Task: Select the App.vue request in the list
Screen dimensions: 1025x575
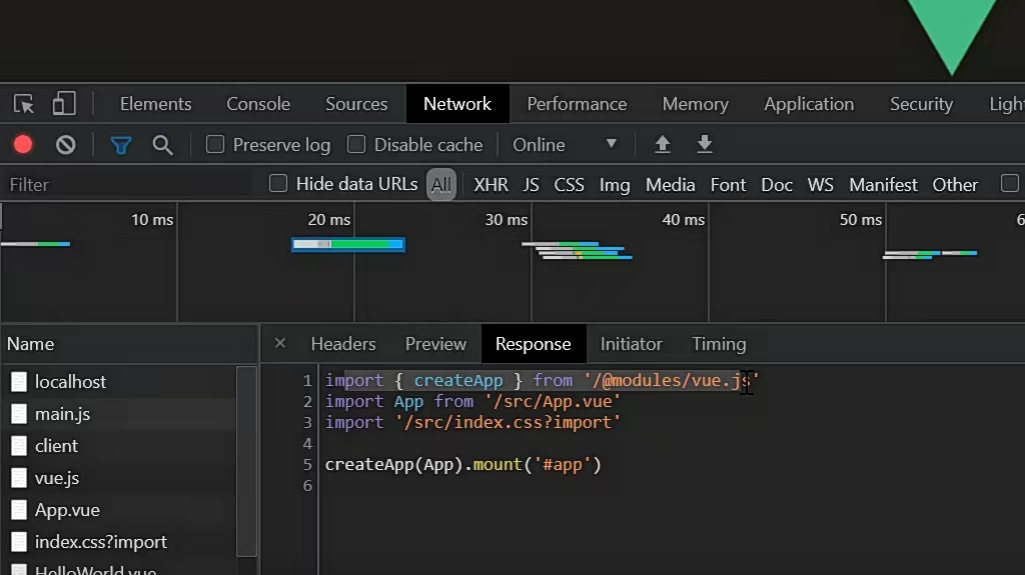Action: click(67, 510)
